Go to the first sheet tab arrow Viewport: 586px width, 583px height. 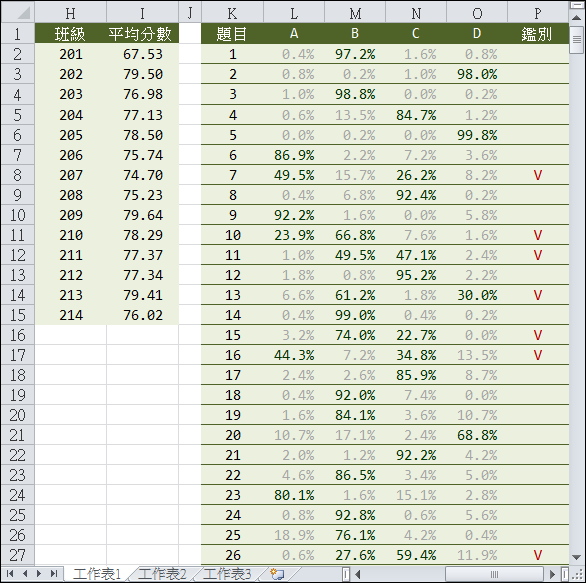coord(10,574)
